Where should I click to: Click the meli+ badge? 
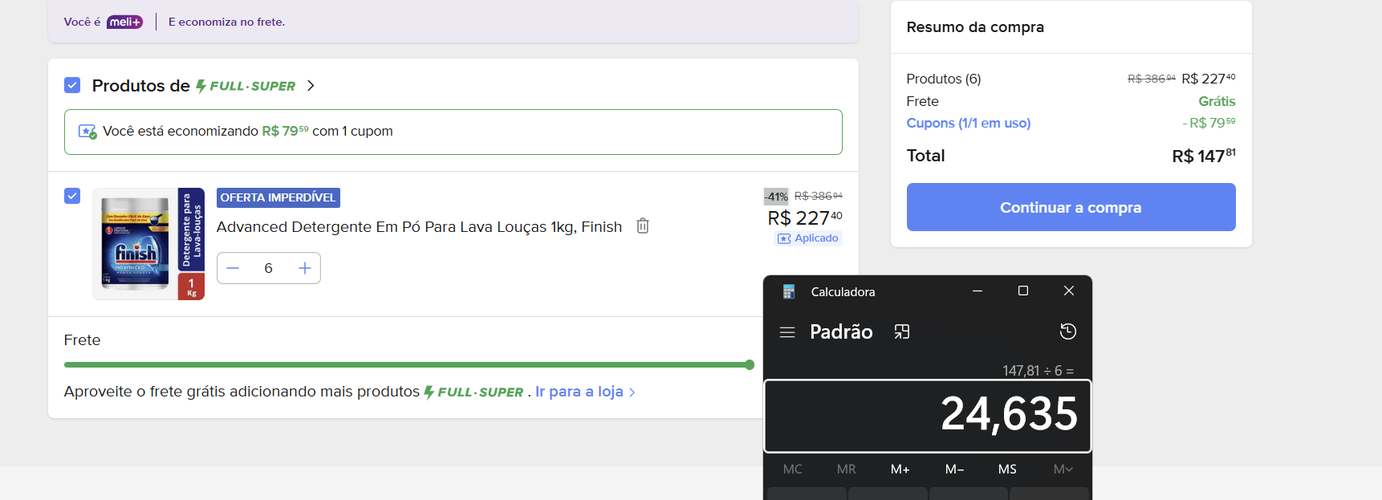125,22
